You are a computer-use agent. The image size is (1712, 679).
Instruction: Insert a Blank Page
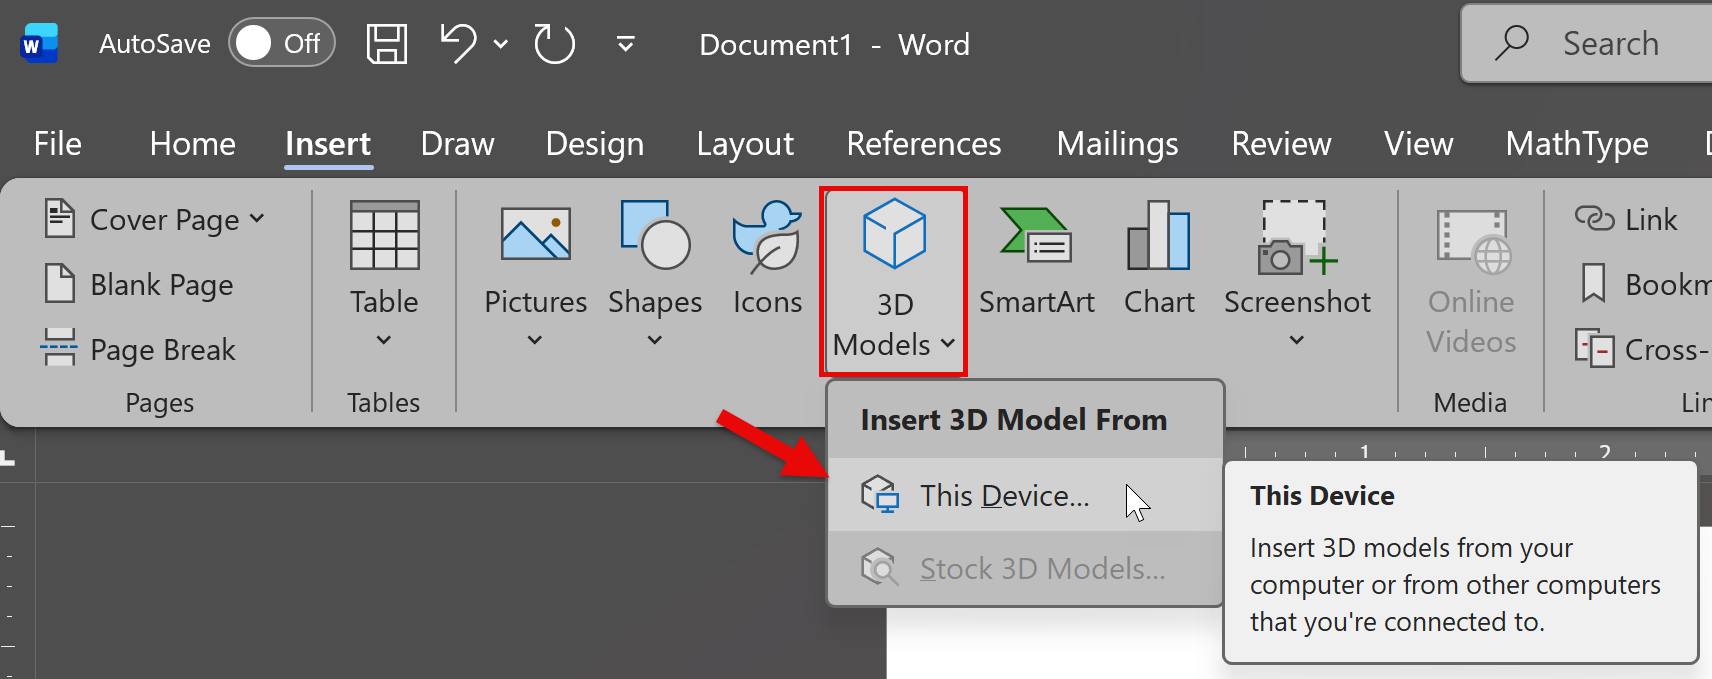pyautogui.click(x=139, y=285)
